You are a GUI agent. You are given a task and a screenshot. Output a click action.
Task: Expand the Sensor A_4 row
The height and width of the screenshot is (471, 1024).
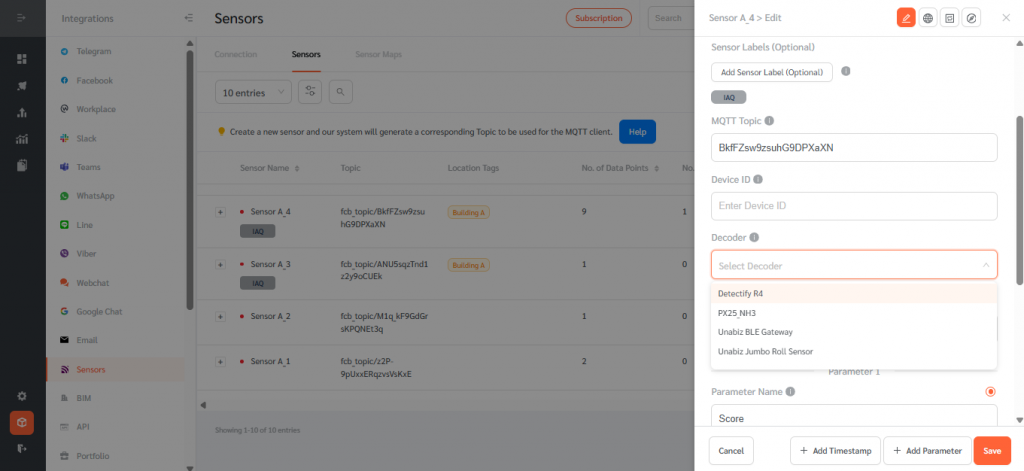(x=220, y=212)
